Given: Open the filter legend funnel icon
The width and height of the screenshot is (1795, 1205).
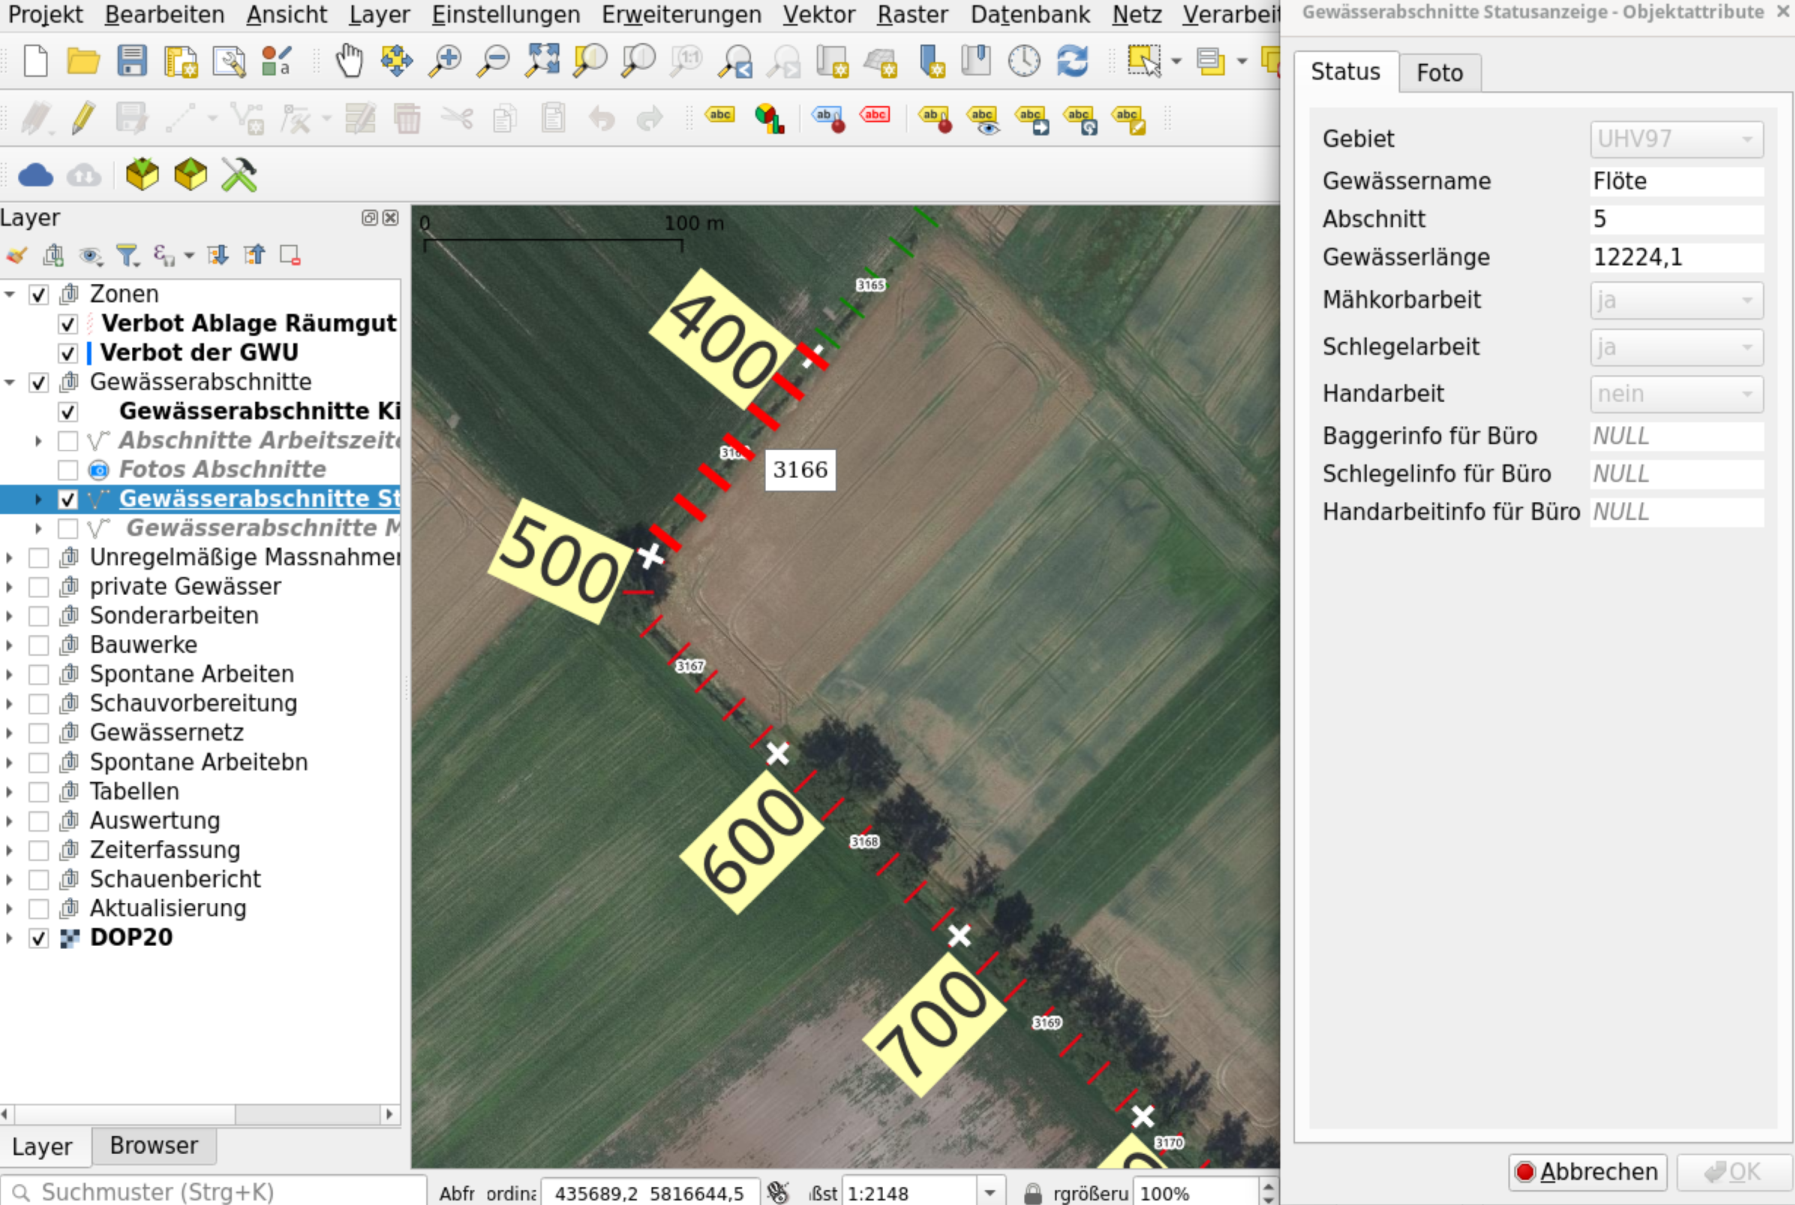Looking at the screenshot, I should coord(127,256).
